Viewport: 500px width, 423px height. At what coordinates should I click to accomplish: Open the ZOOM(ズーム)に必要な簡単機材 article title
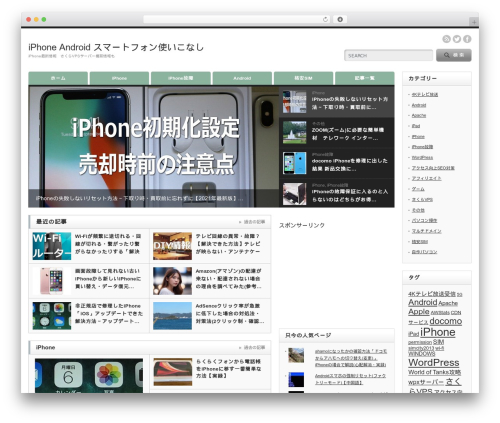tap(348, 134)
